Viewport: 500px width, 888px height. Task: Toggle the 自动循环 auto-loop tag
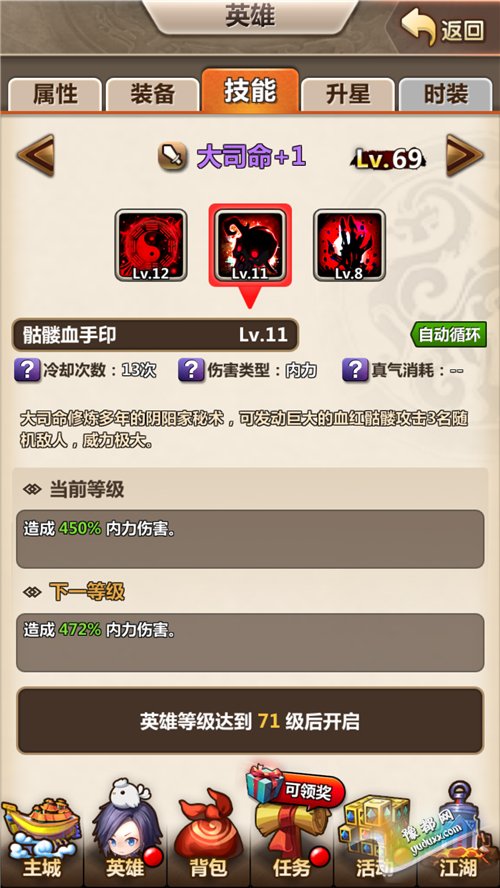click(448, 335)
